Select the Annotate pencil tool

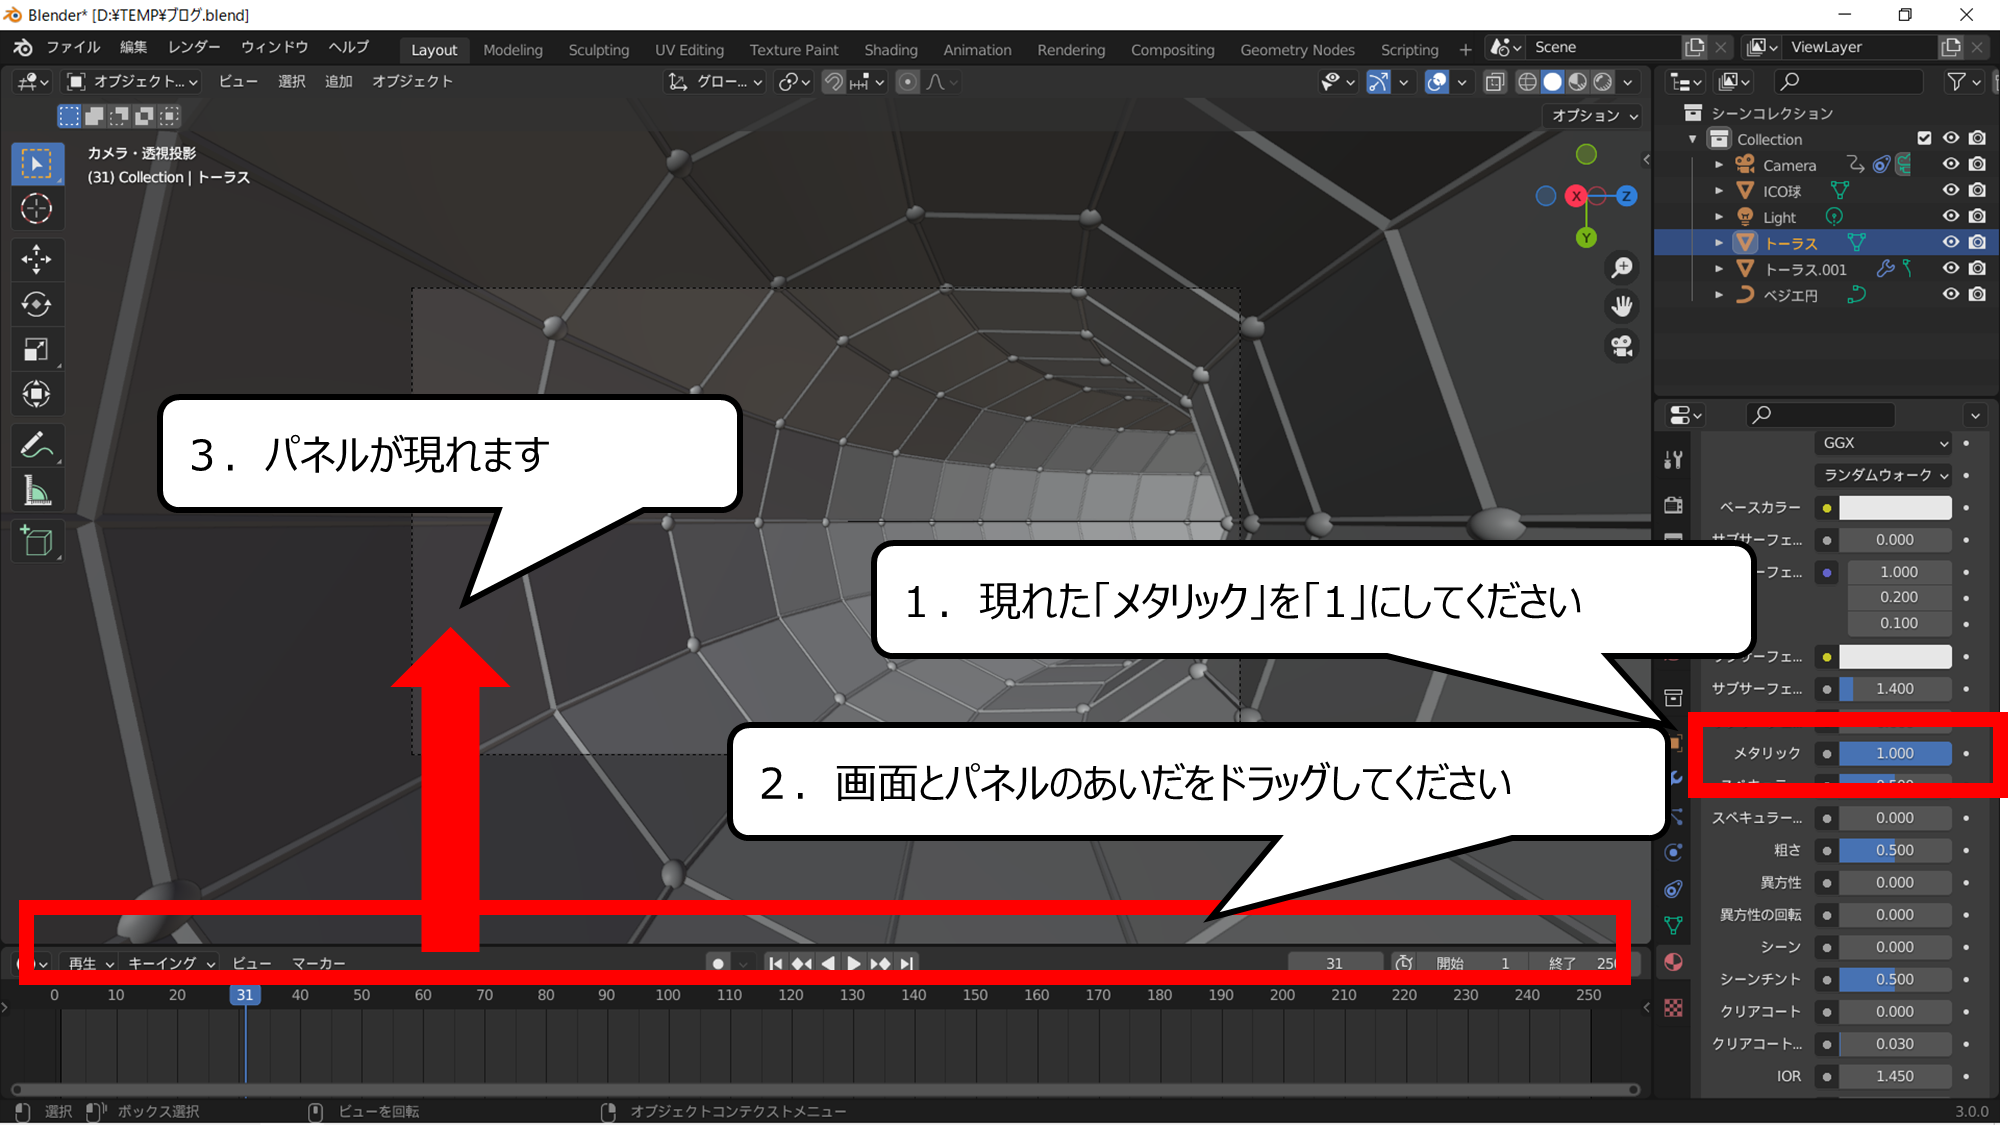click(37, 446)
